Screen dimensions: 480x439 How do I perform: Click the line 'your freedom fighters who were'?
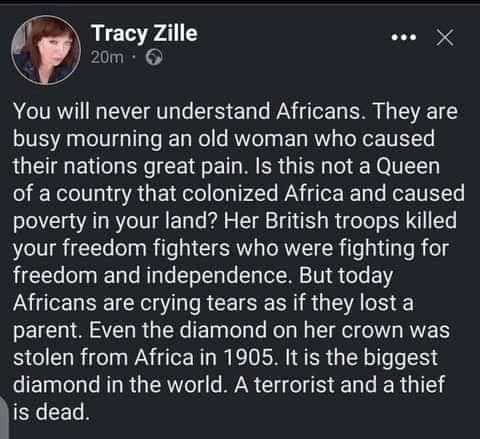coord(231,248)
